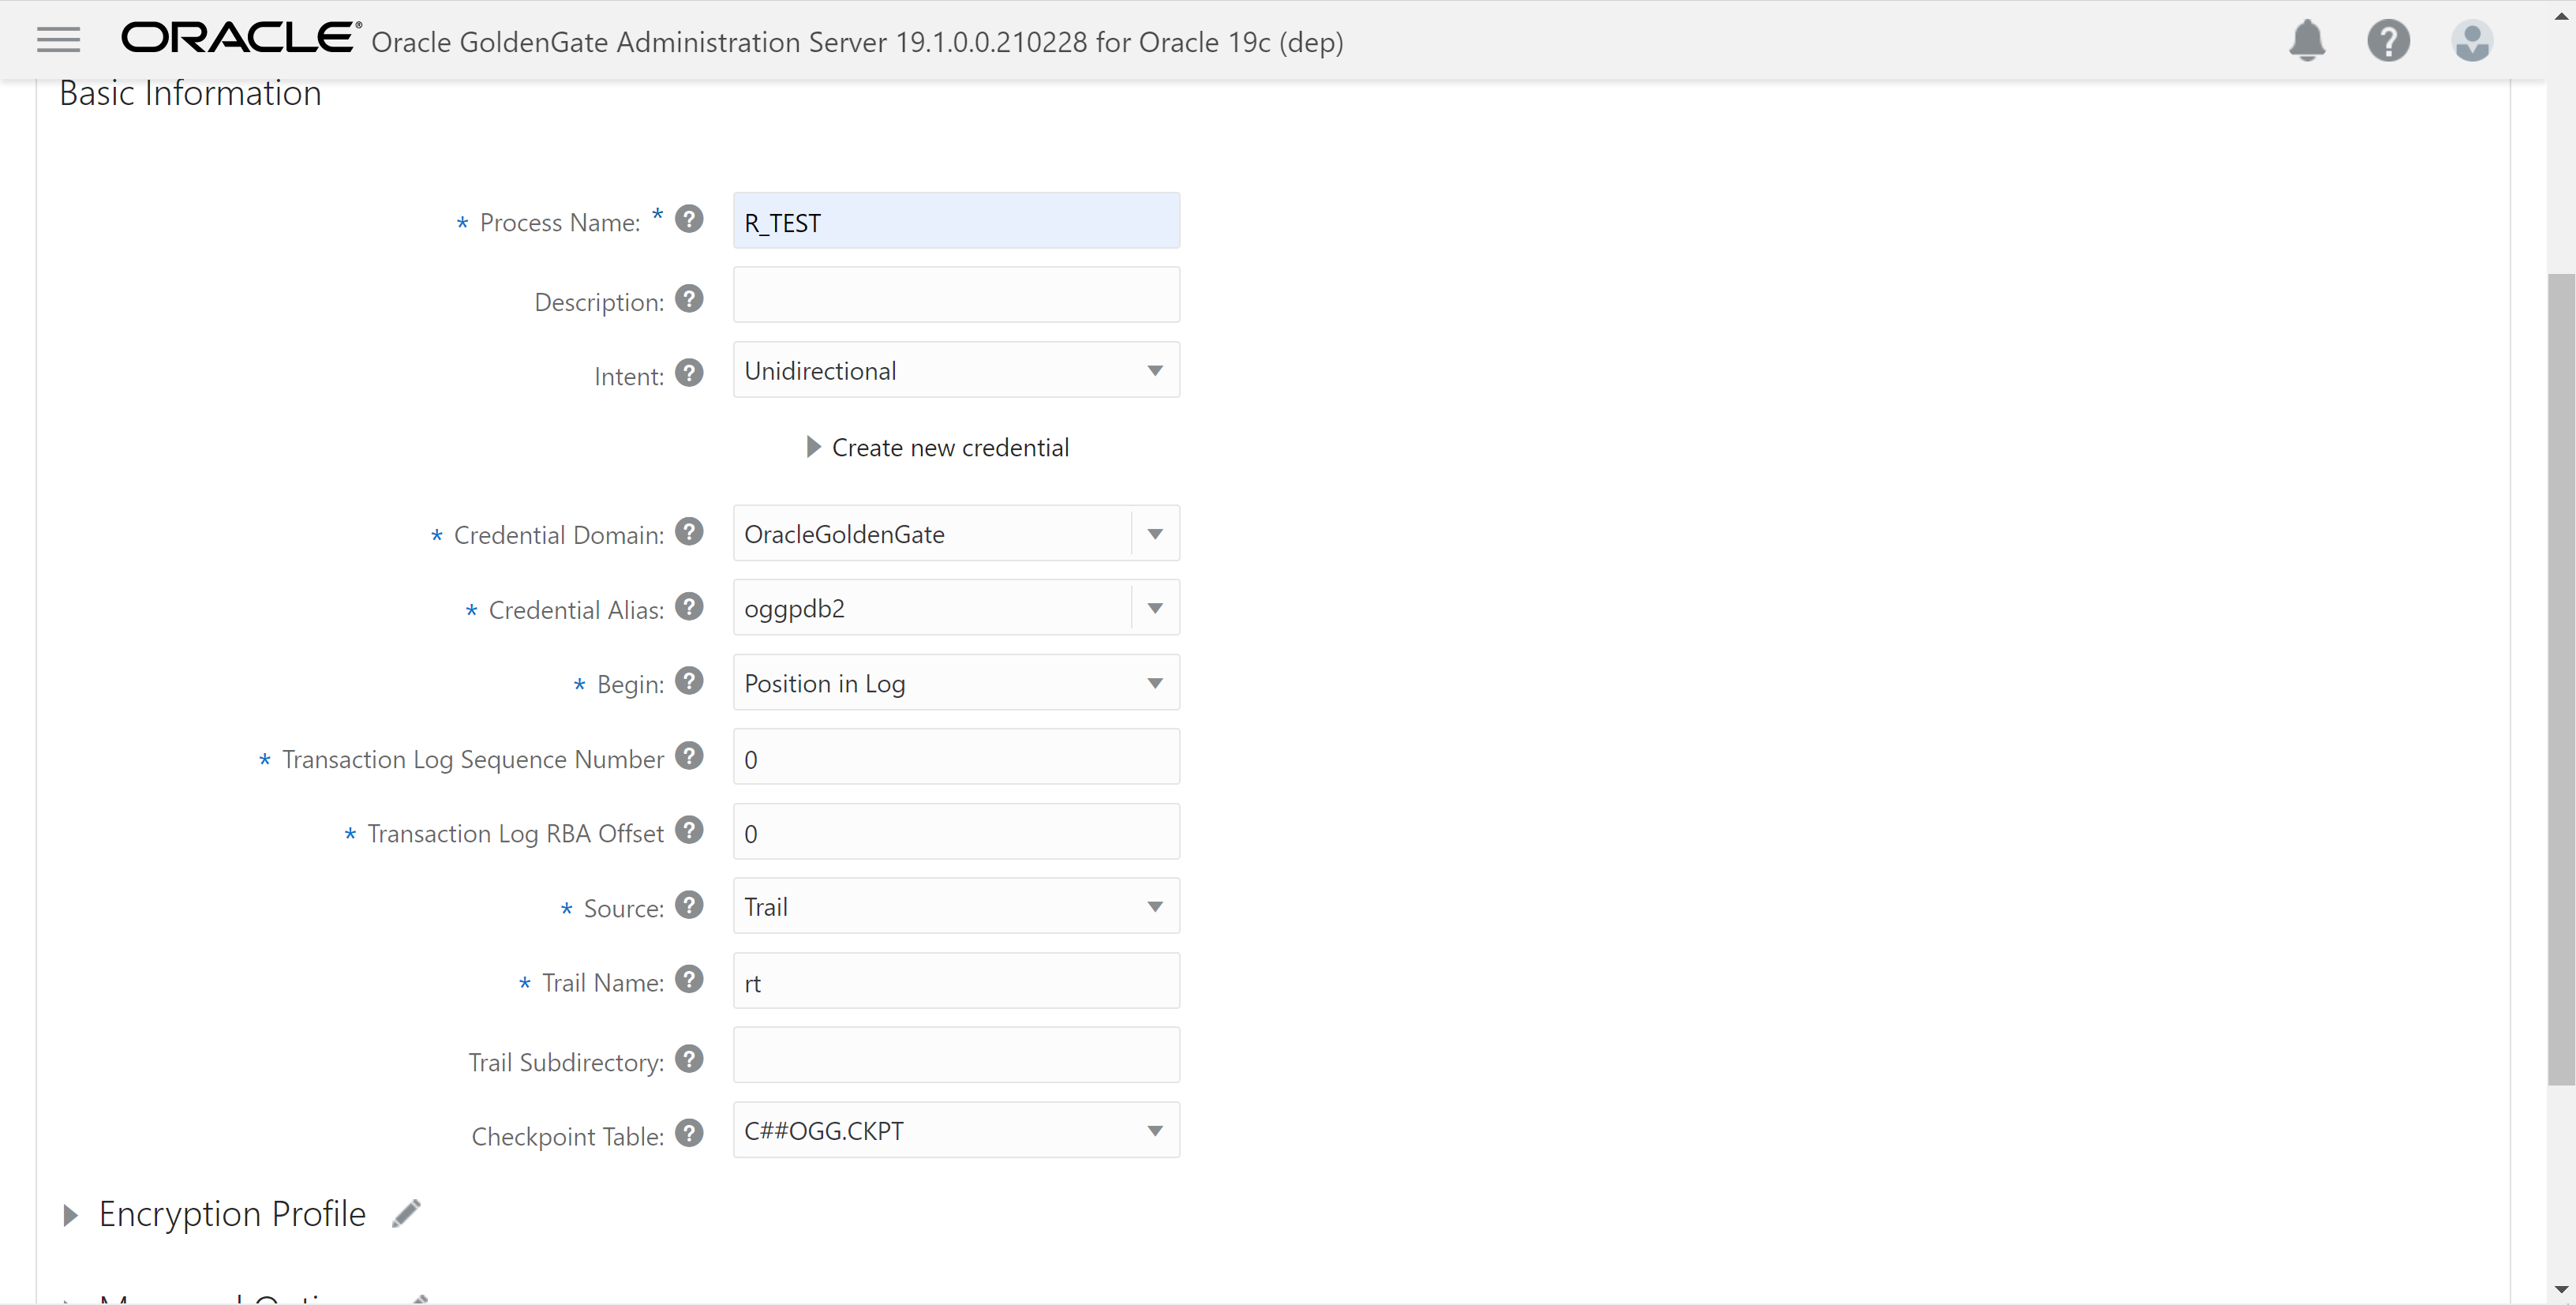Open Checkpoint Table dropdown C##OGG.CKPT
Screen dimensions: 2576x1305
tap(955, 1131)
